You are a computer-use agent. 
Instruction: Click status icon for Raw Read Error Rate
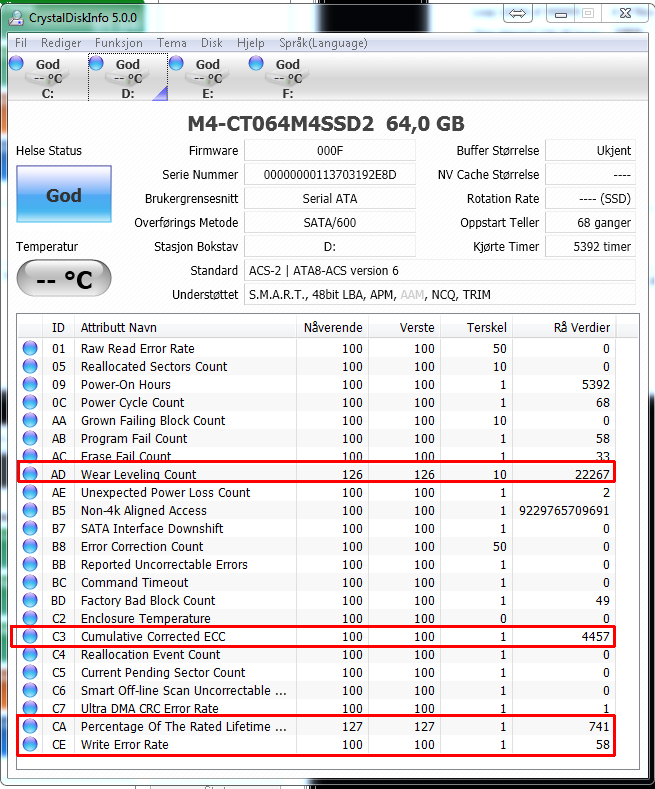pos(30,348)
